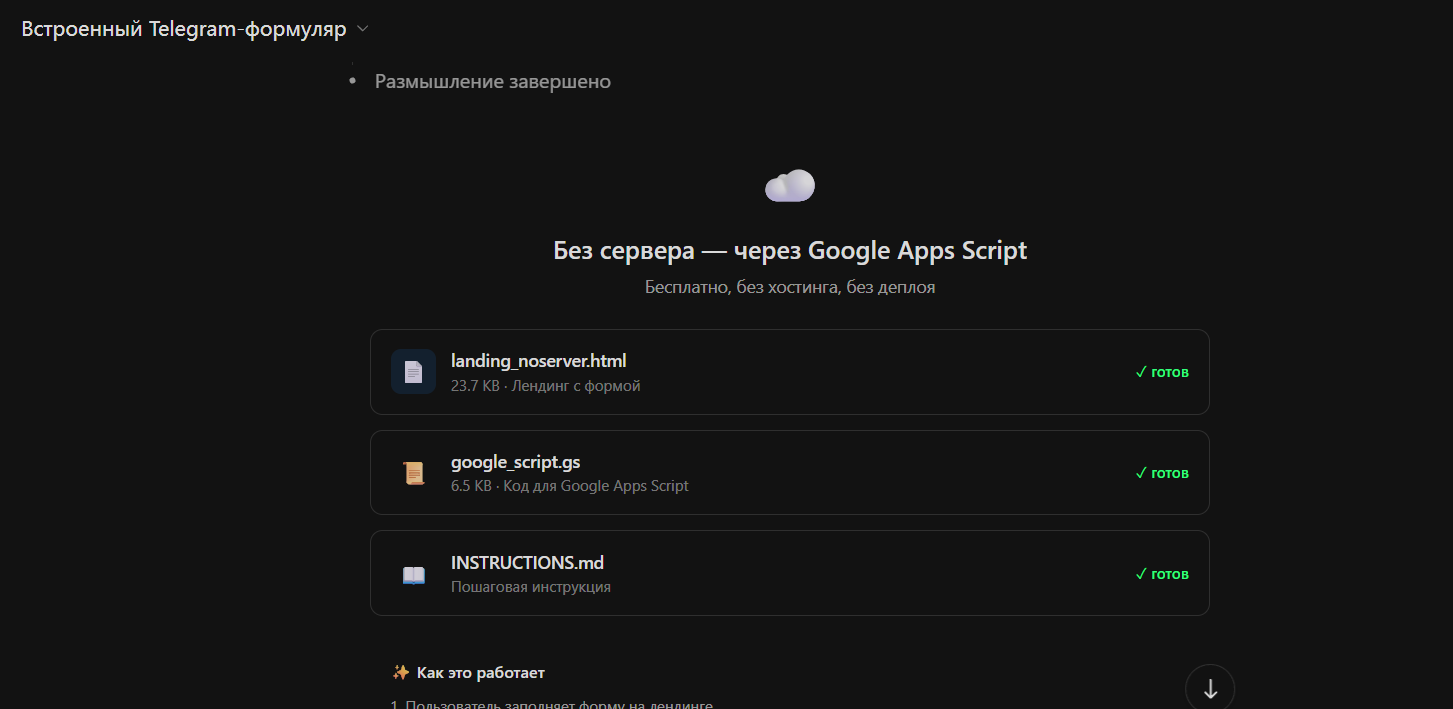
Task: Click the Как это работает heading
Action: pos(481,673)
